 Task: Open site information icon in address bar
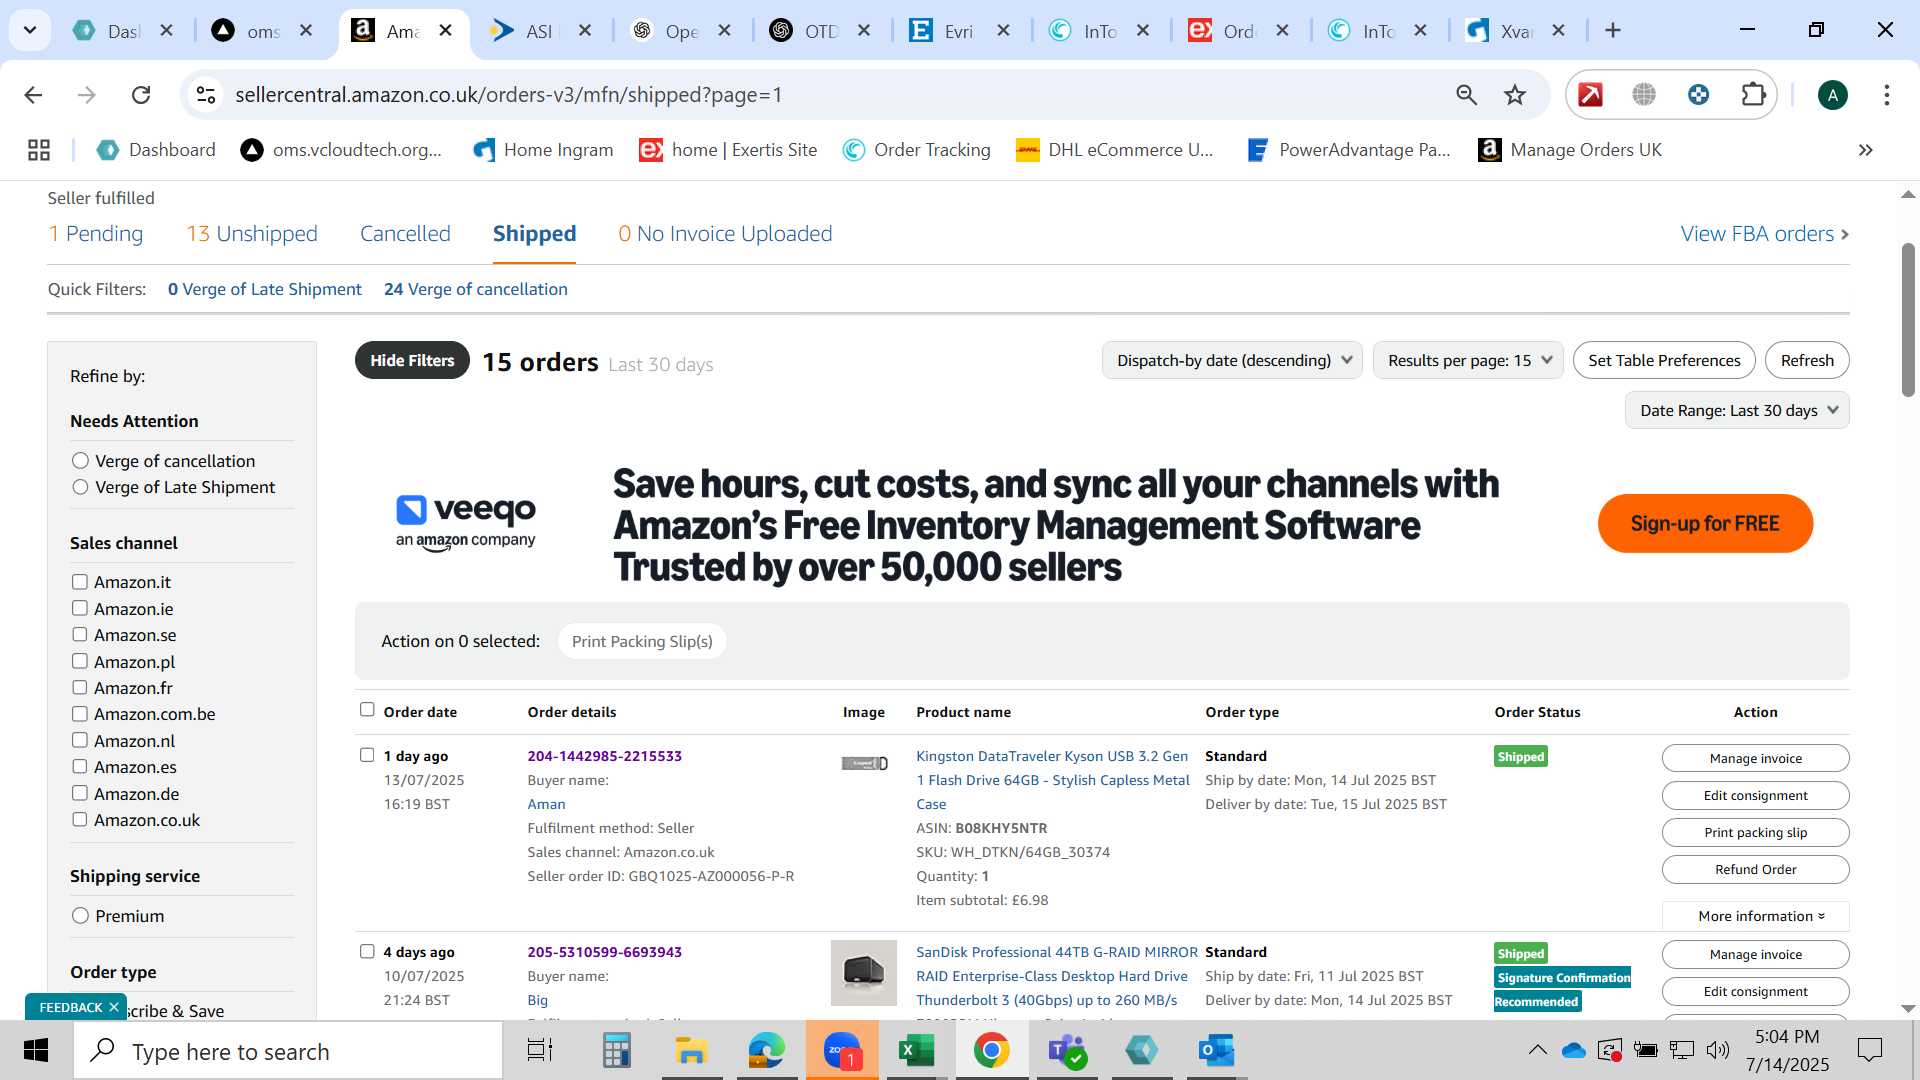(x=206, y=95)
